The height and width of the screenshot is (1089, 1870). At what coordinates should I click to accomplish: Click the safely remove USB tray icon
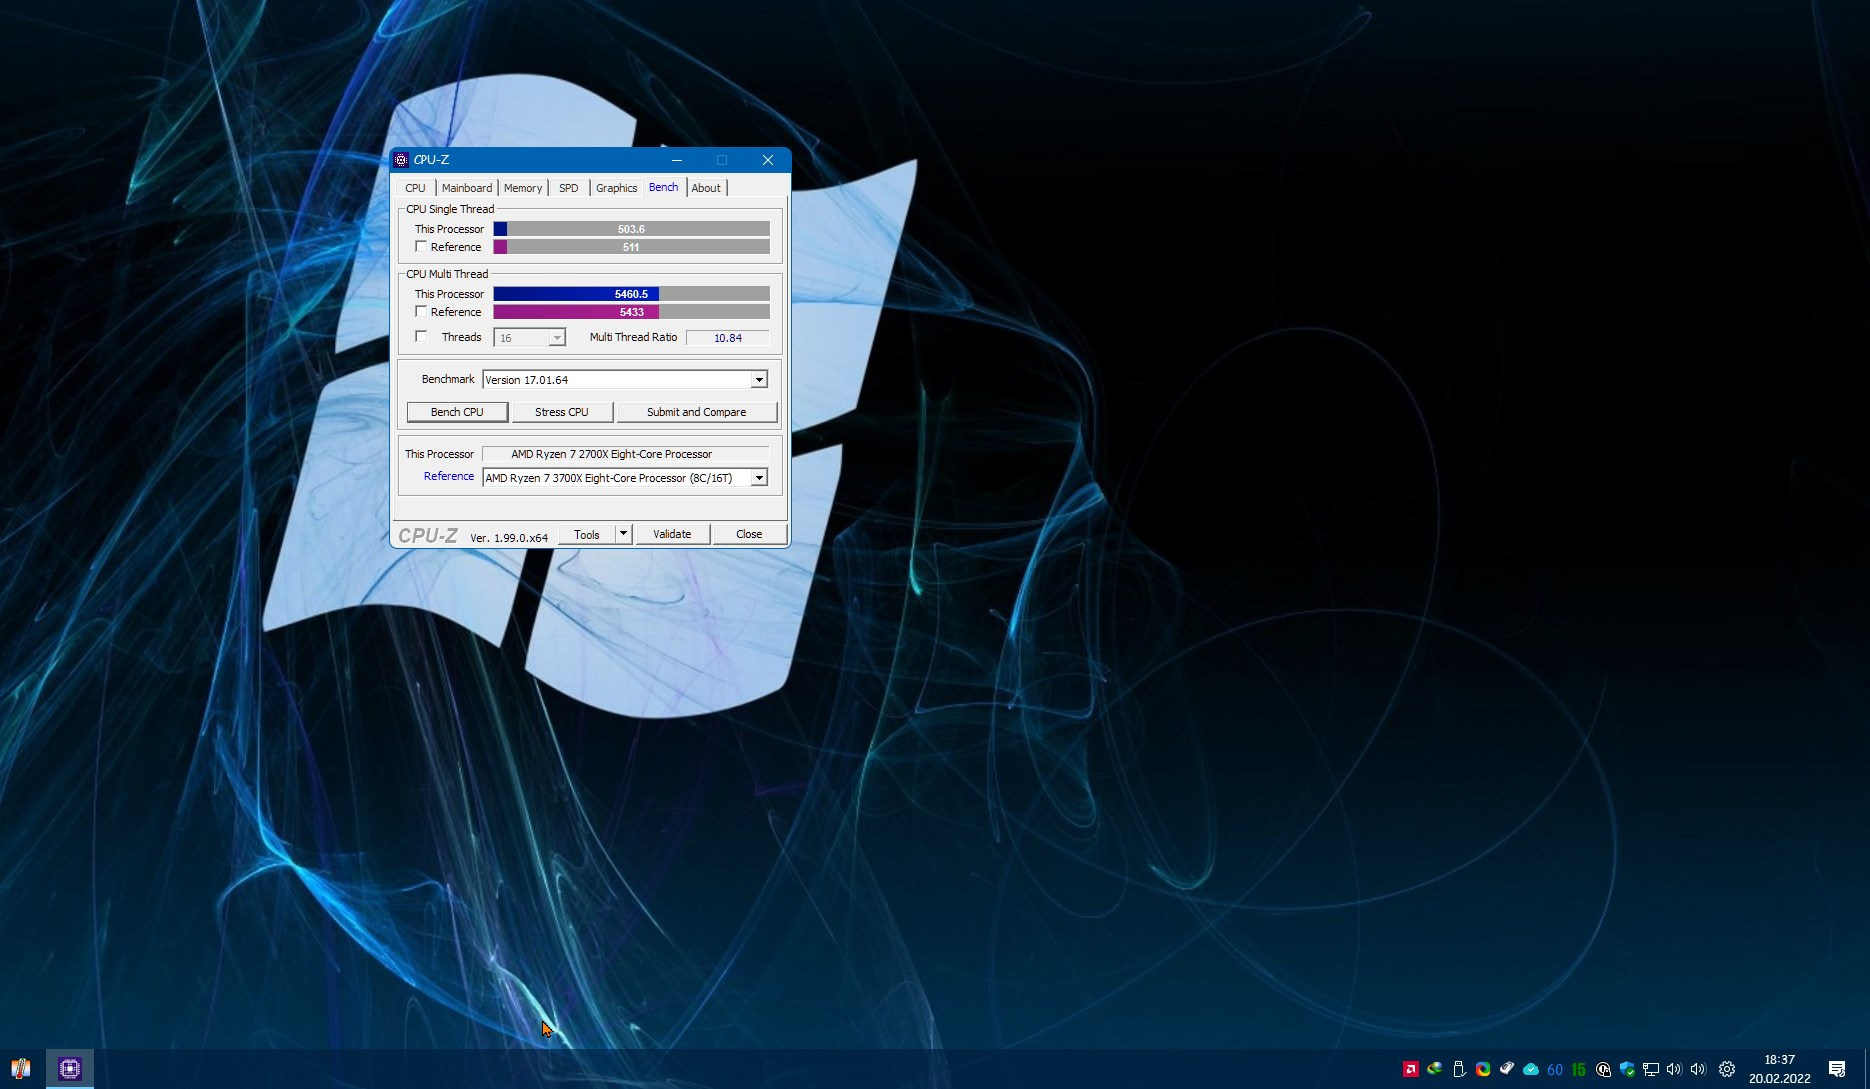[x=1459, y=1069]
